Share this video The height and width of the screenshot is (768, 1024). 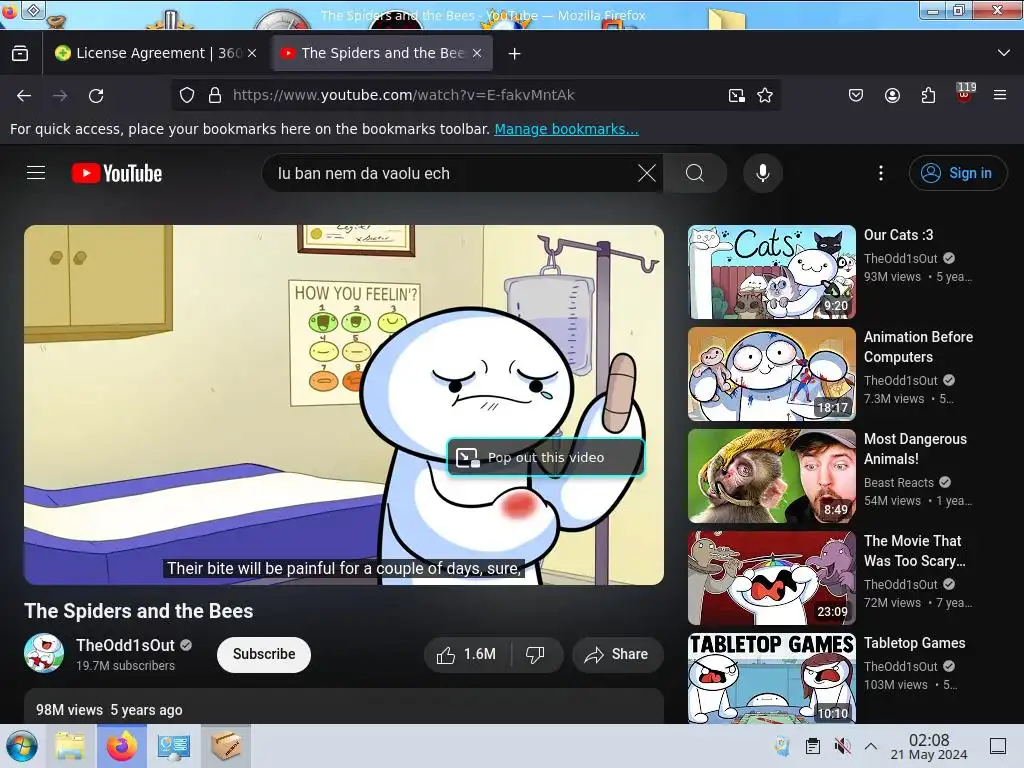coord(617,654)
